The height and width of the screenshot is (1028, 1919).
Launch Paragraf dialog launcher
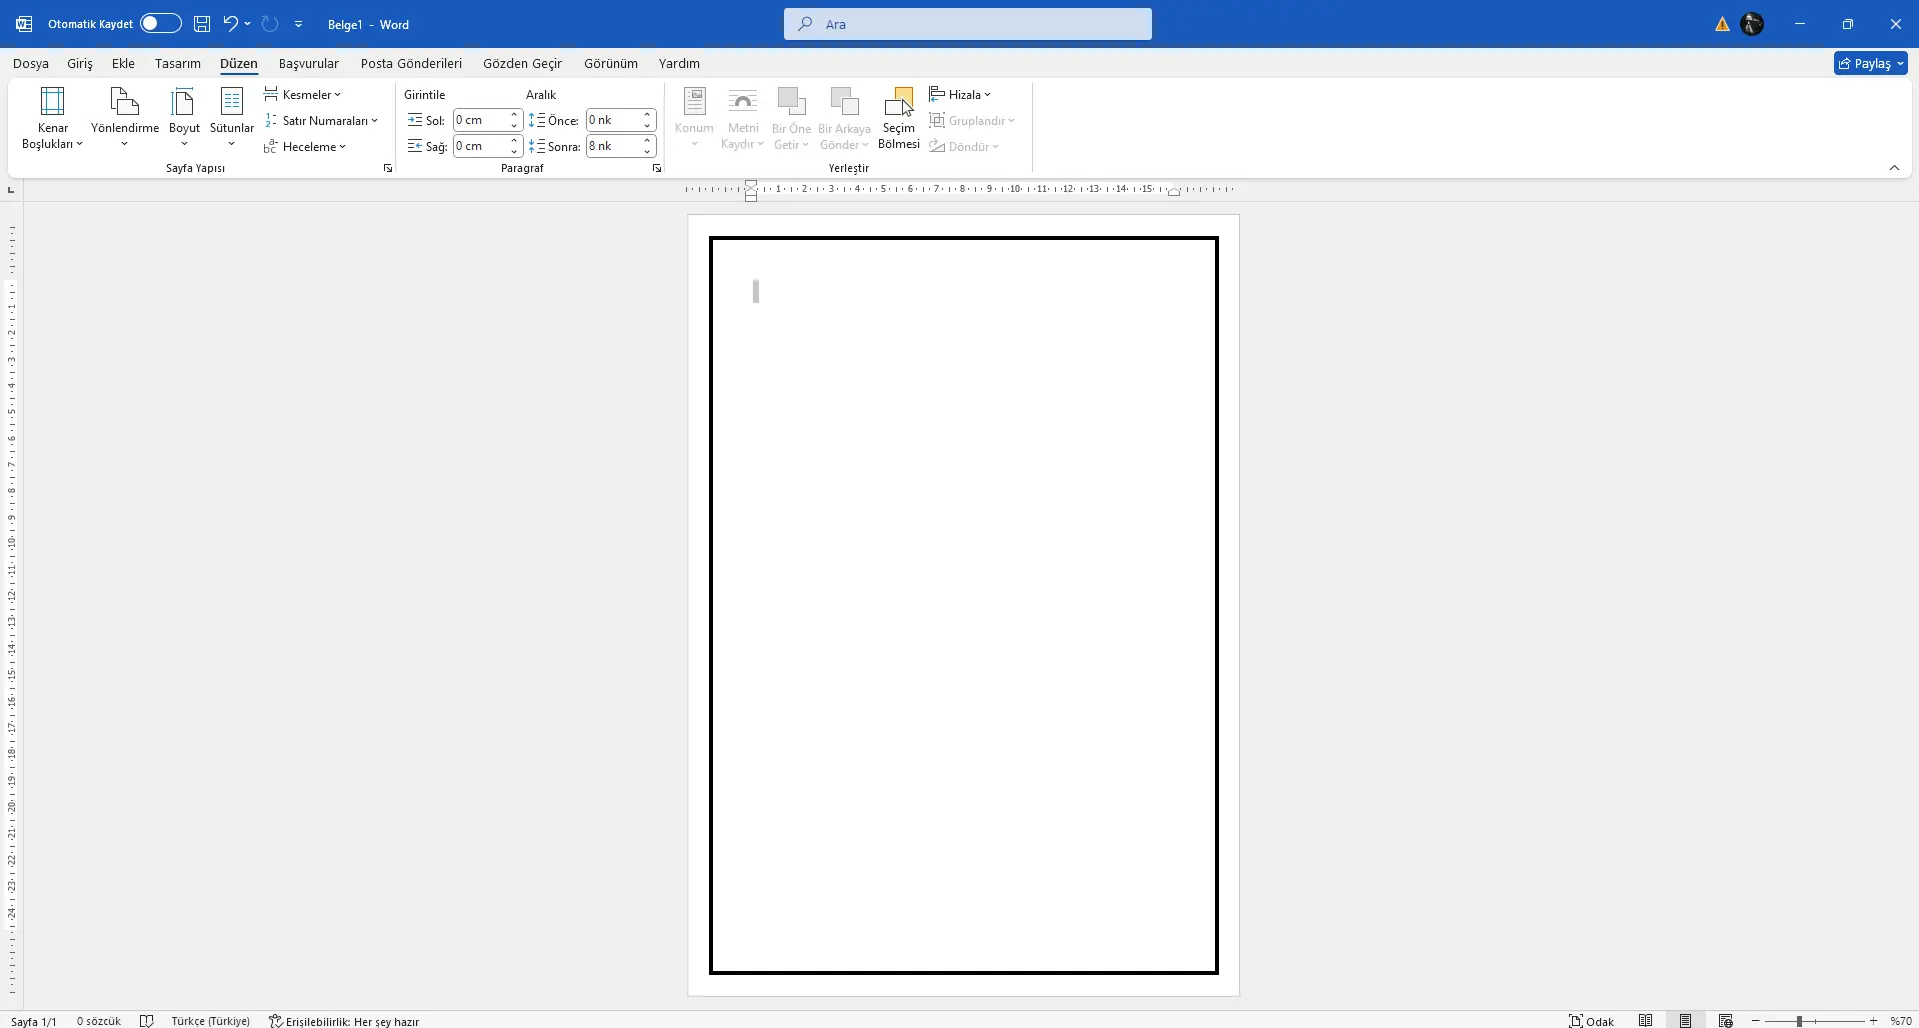point(657,169)
